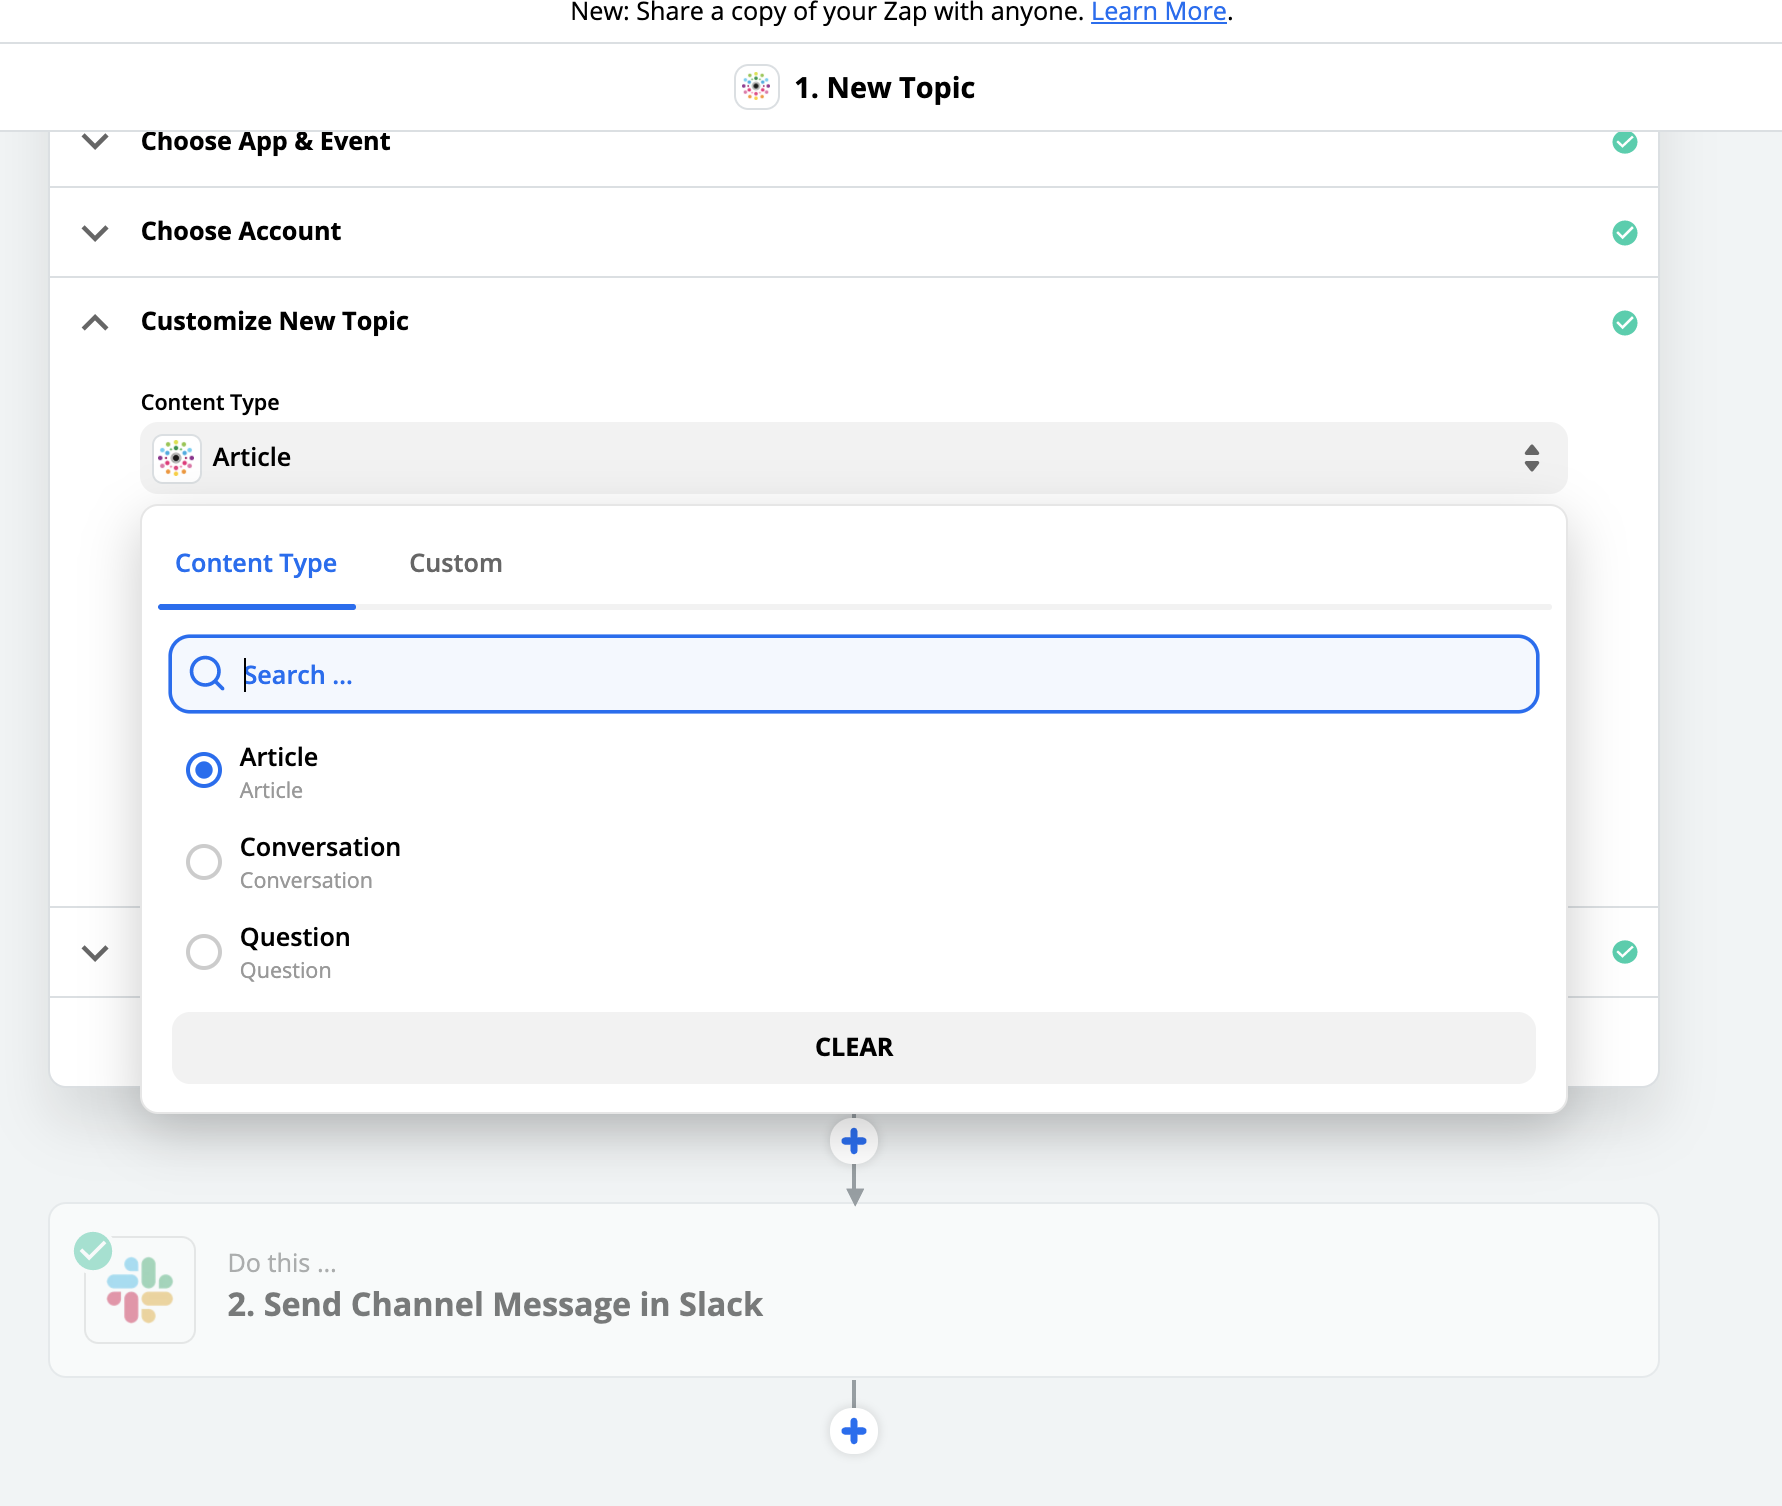Image resolution: width=1782 pixels, height=1506 pixels.
Task: Switch to the Content Type tab
Action: (x=256, y=564)
